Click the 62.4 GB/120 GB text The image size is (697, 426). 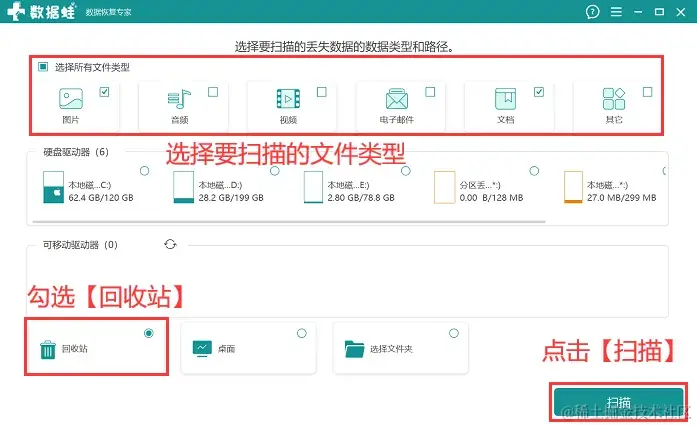point(101,197)
